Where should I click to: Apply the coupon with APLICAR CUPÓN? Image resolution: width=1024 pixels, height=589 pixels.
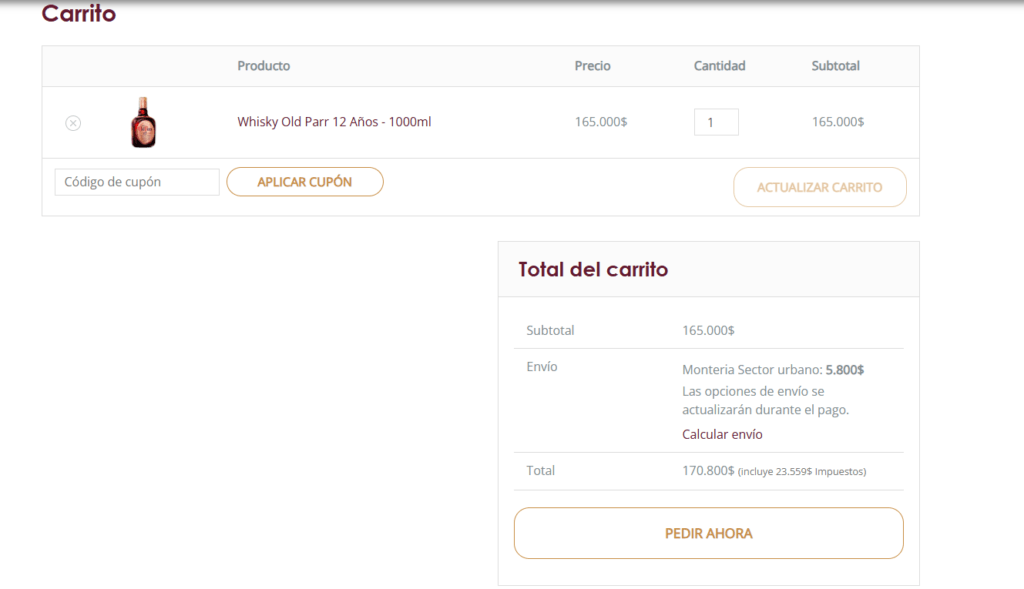(x=305, y=182)
